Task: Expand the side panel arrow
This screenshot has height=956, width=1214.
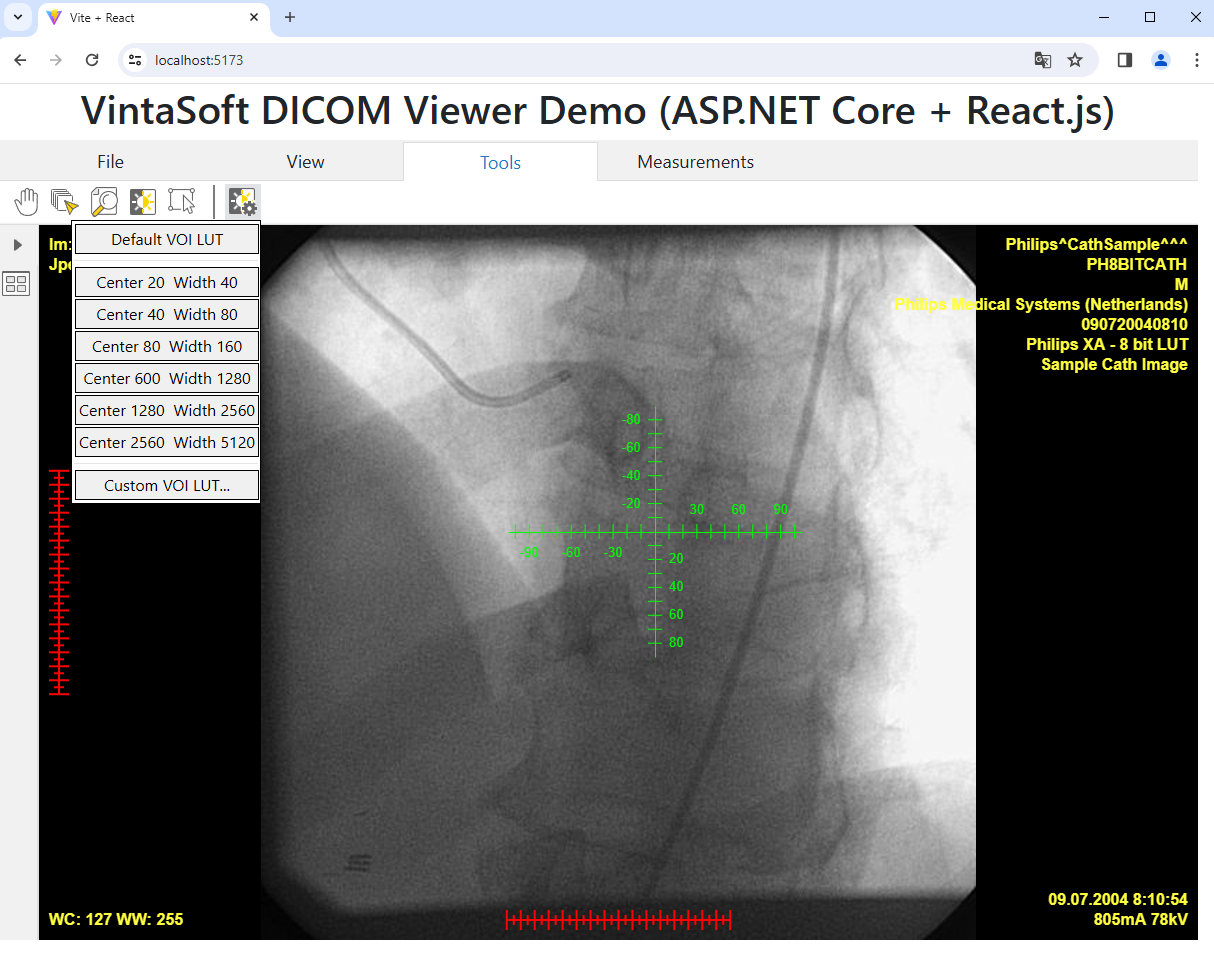Action: click(17, 245)
